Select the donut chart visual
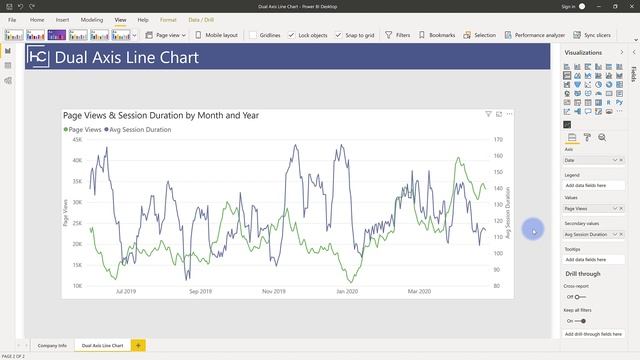Screen dimensions: 640x360 [609, 84]
